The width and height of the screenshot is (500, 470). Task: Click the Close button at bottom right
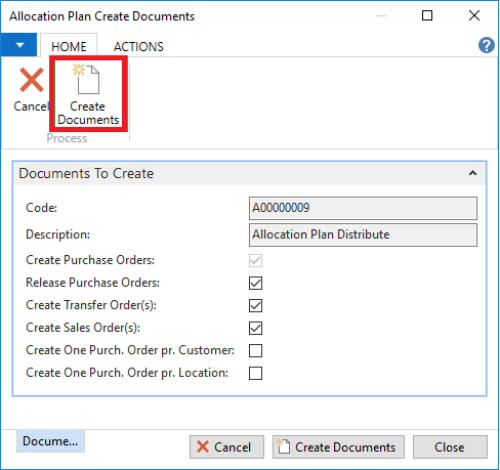point(450,447)
